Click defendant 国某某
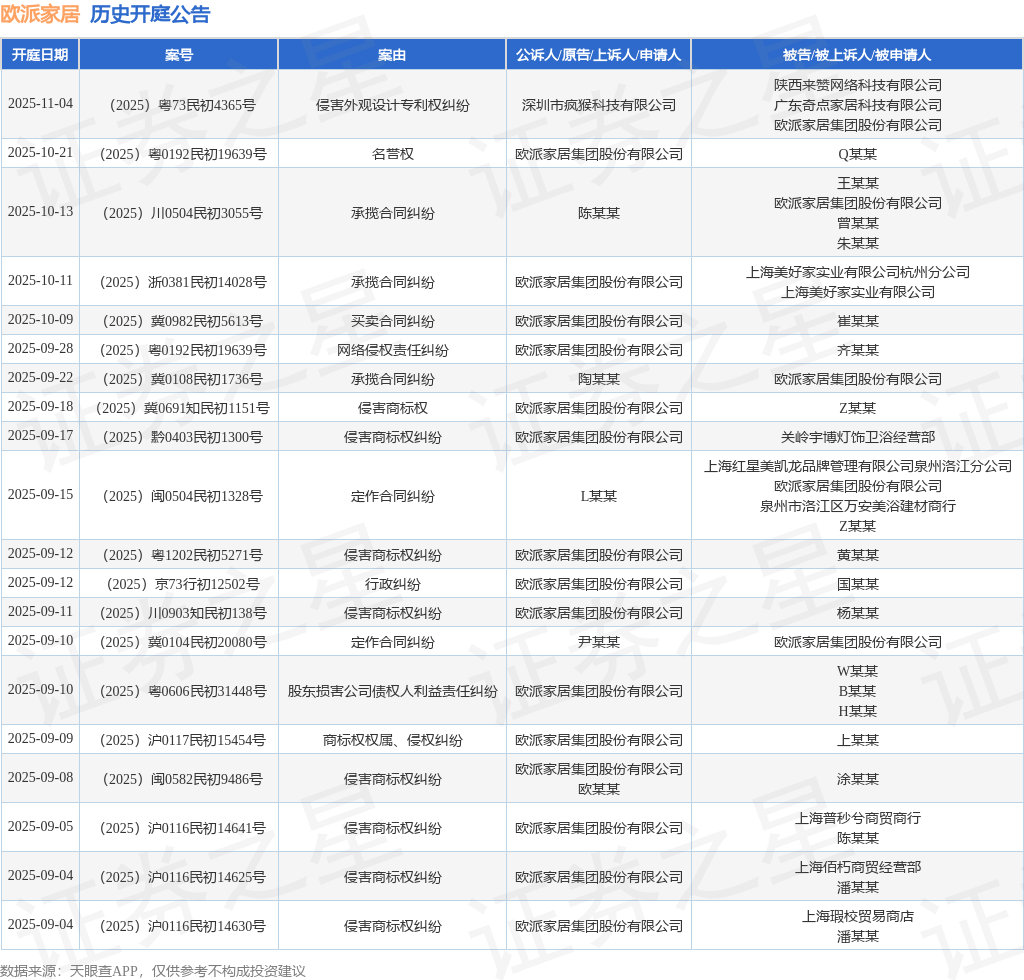The height and width of the screenshot is (980, 1024). pyautogui.click(x=857, y=584)
